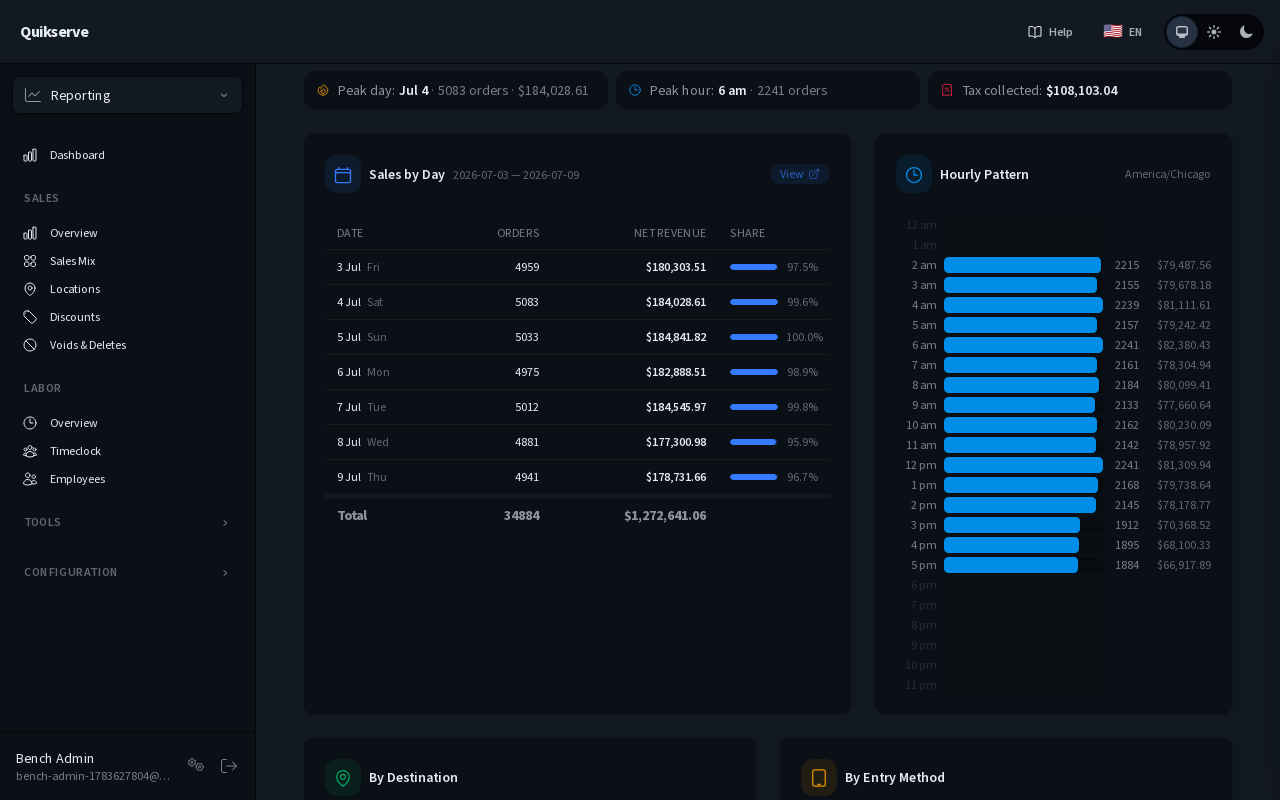The width and height of the screenshot is (1280, 800).
Task: Open the Discounts report
Action: tap(127, 317)
